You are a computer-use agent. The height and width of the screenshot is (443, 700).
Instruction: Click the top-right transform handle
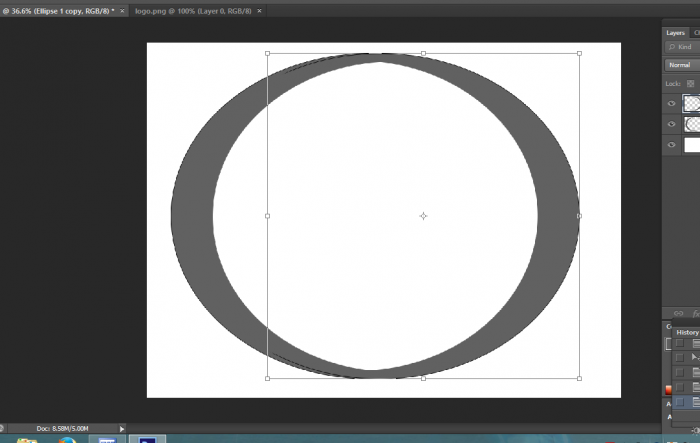579,54
